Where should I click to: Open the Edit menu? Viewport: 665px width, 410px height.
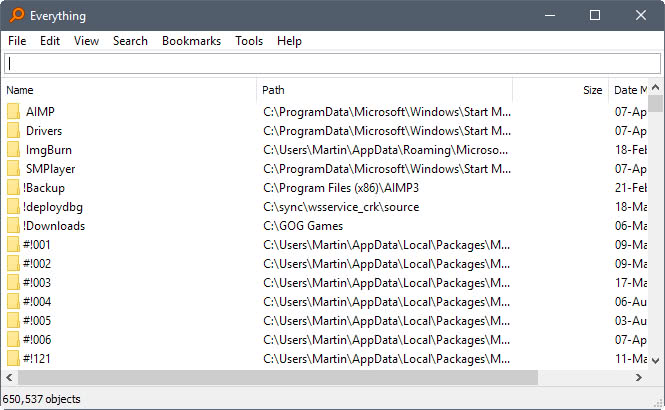point(50,41)
